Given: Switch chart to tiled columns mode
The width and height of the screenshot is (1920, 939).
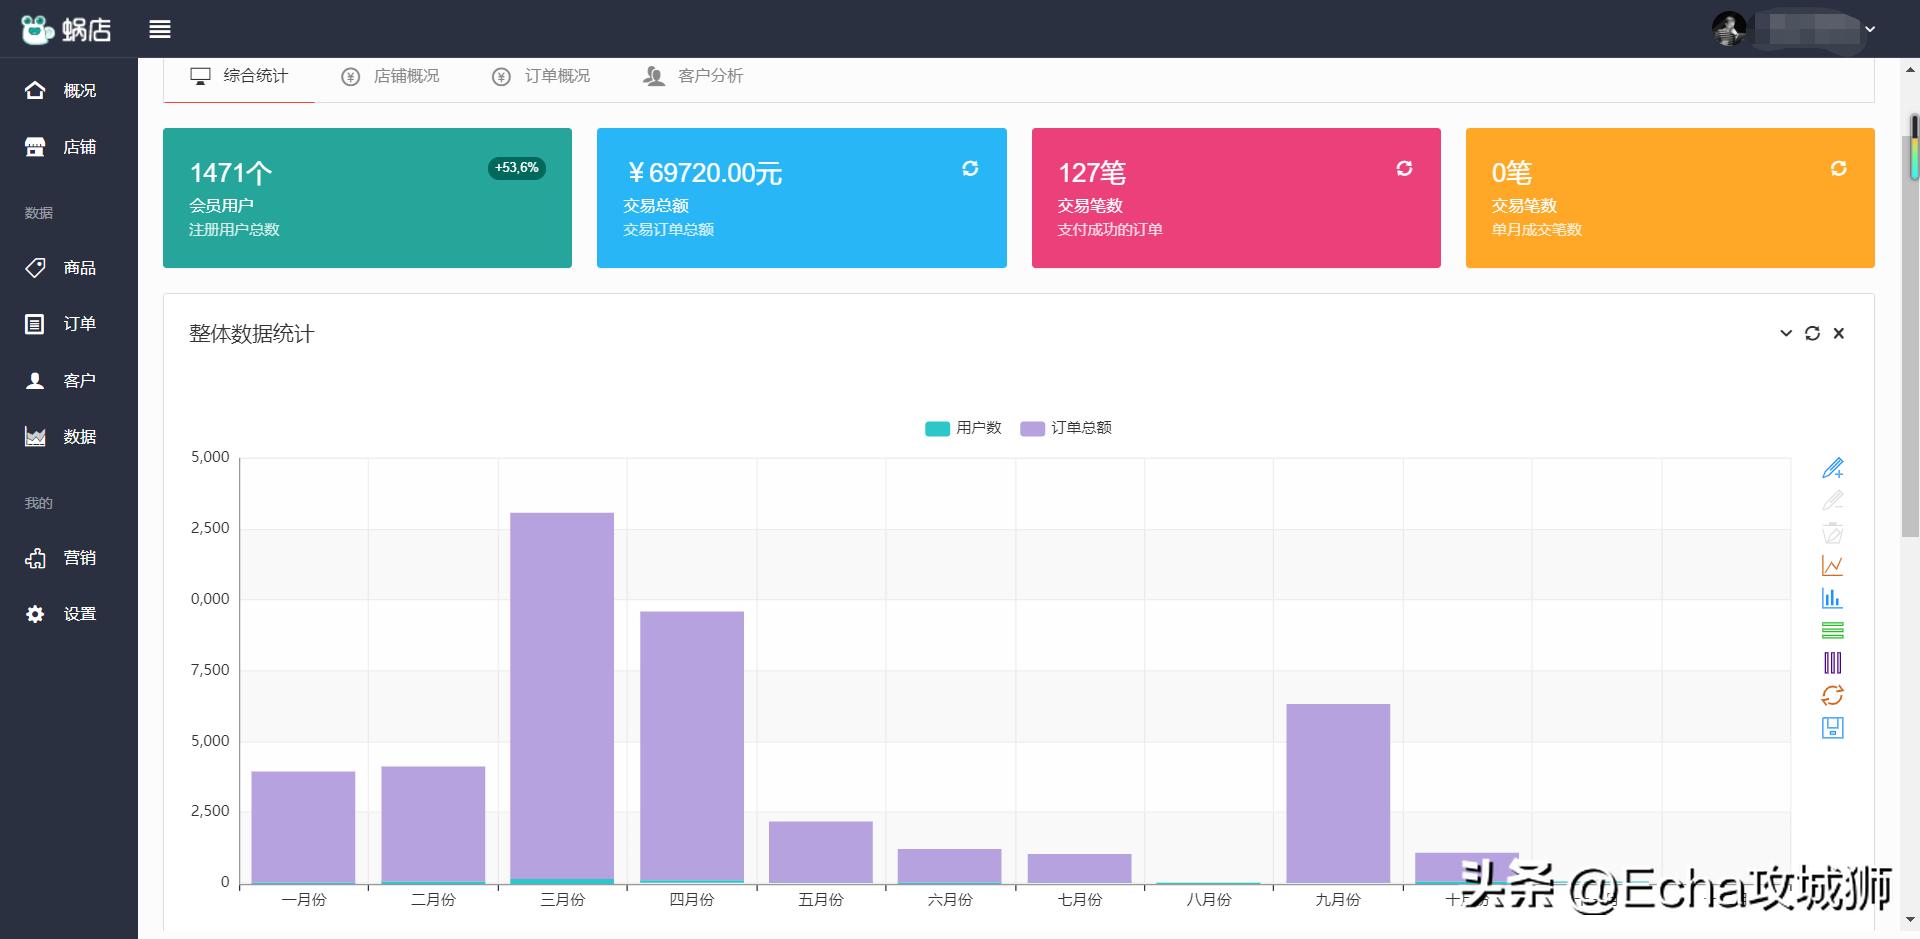Looking at the screenshot, I should (1832, 663).
